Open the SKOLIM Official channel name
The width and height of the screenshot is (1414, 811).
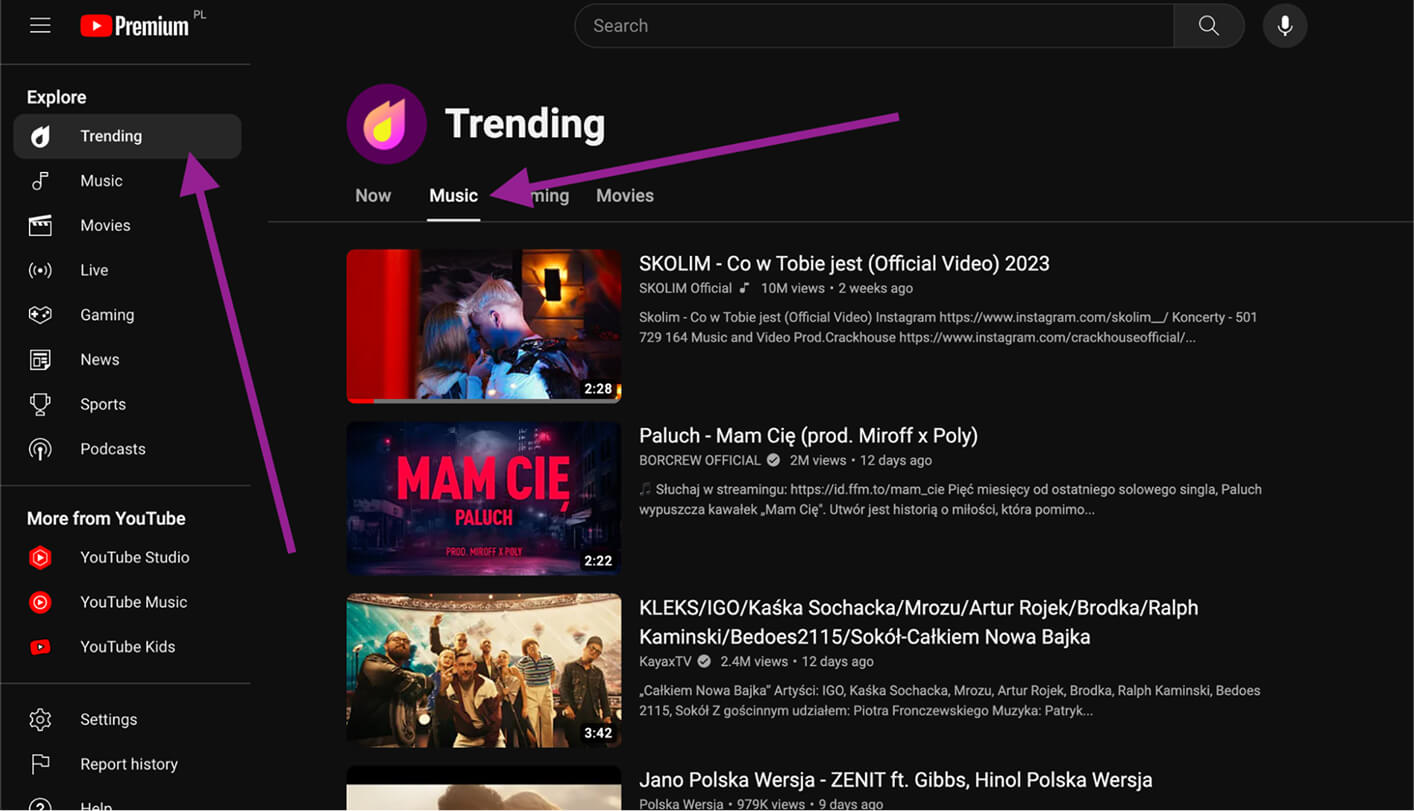click(685, 288)
